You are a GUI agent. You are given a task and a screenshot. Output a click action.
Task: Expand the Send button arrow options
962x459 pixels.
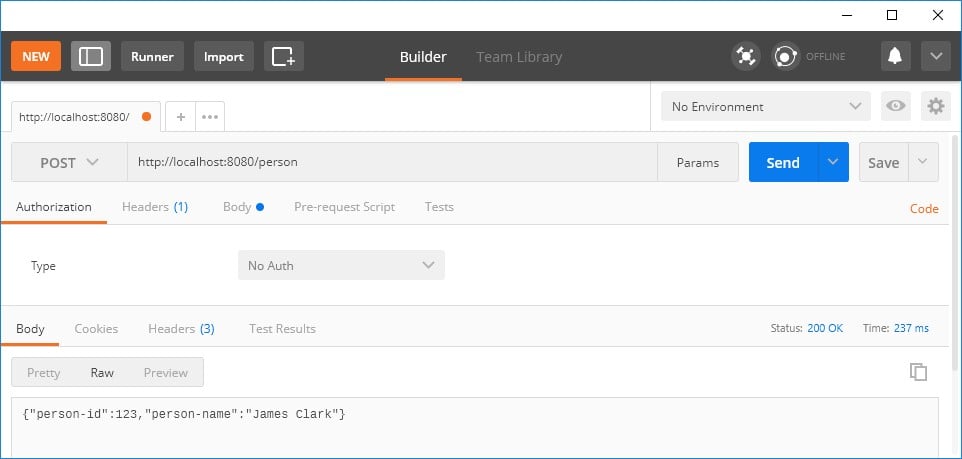833,162
